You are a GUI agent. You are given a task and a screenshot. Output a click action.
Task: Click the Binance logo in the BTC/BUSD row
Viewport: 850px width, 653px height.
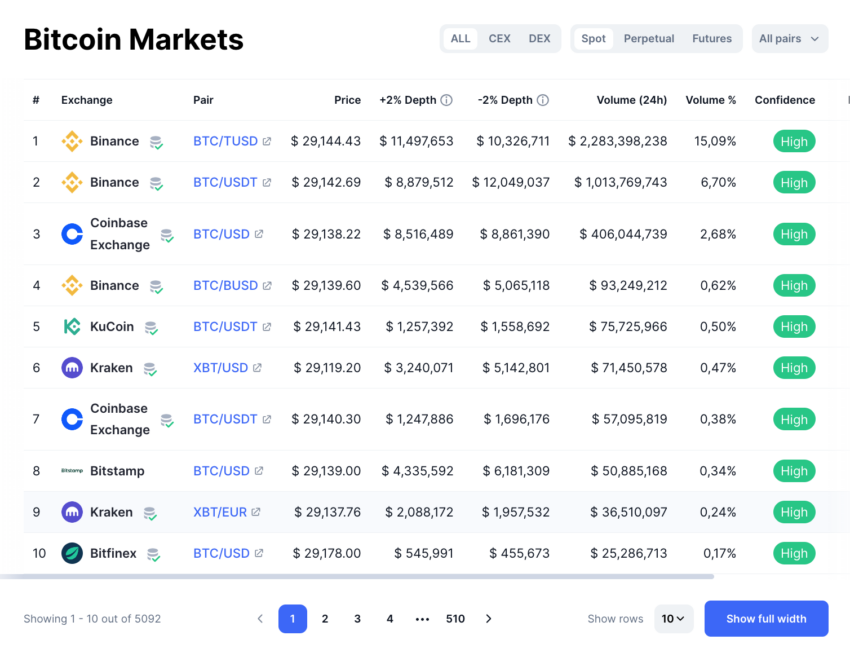[72, 286]
